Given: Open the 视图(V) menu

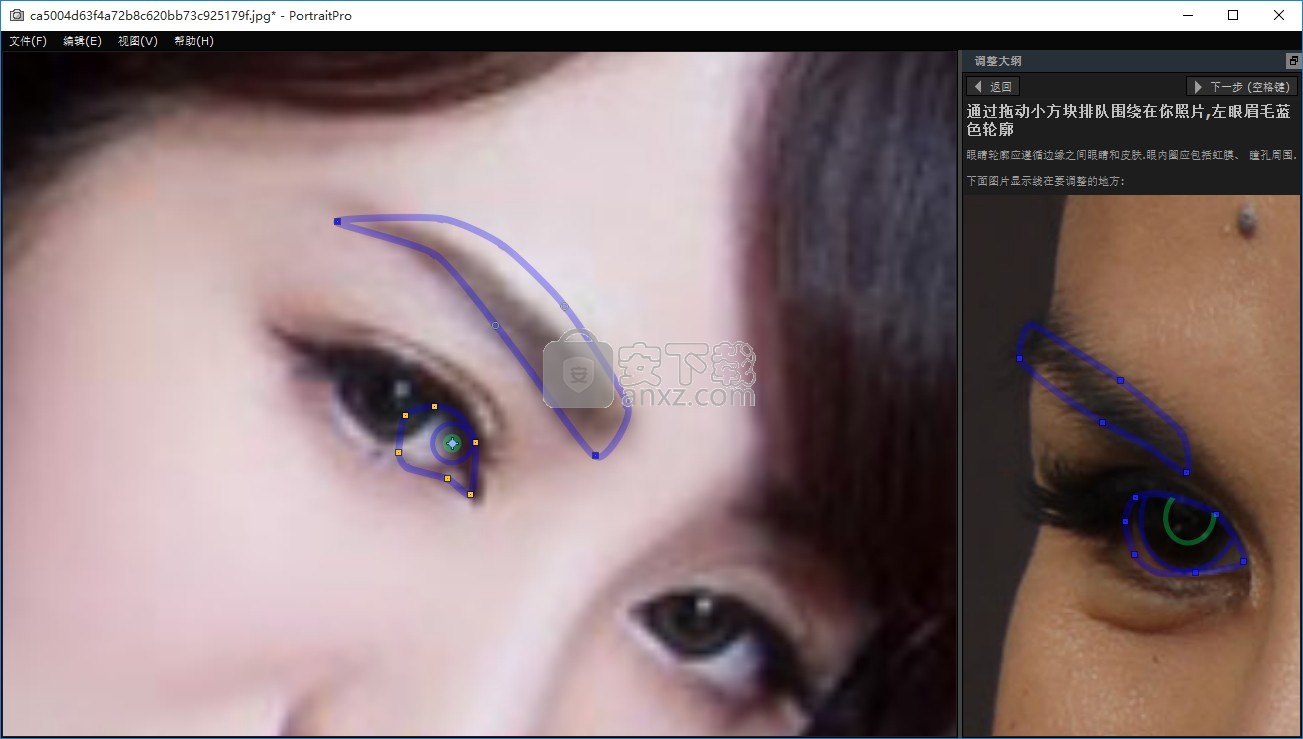Looking at the screenshot, I should [x=137, y=41].
